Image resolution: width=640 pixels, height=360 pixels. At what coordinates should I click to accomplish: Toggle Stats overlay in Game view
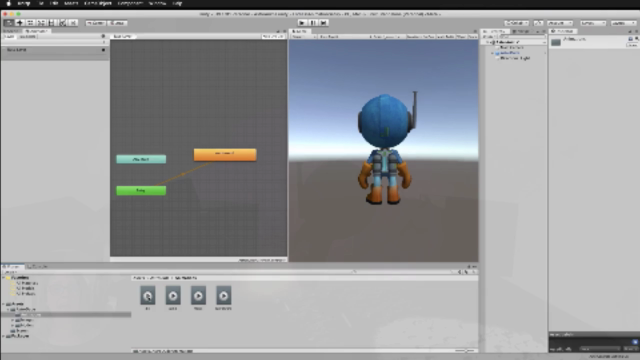click(x=461, y=37)
